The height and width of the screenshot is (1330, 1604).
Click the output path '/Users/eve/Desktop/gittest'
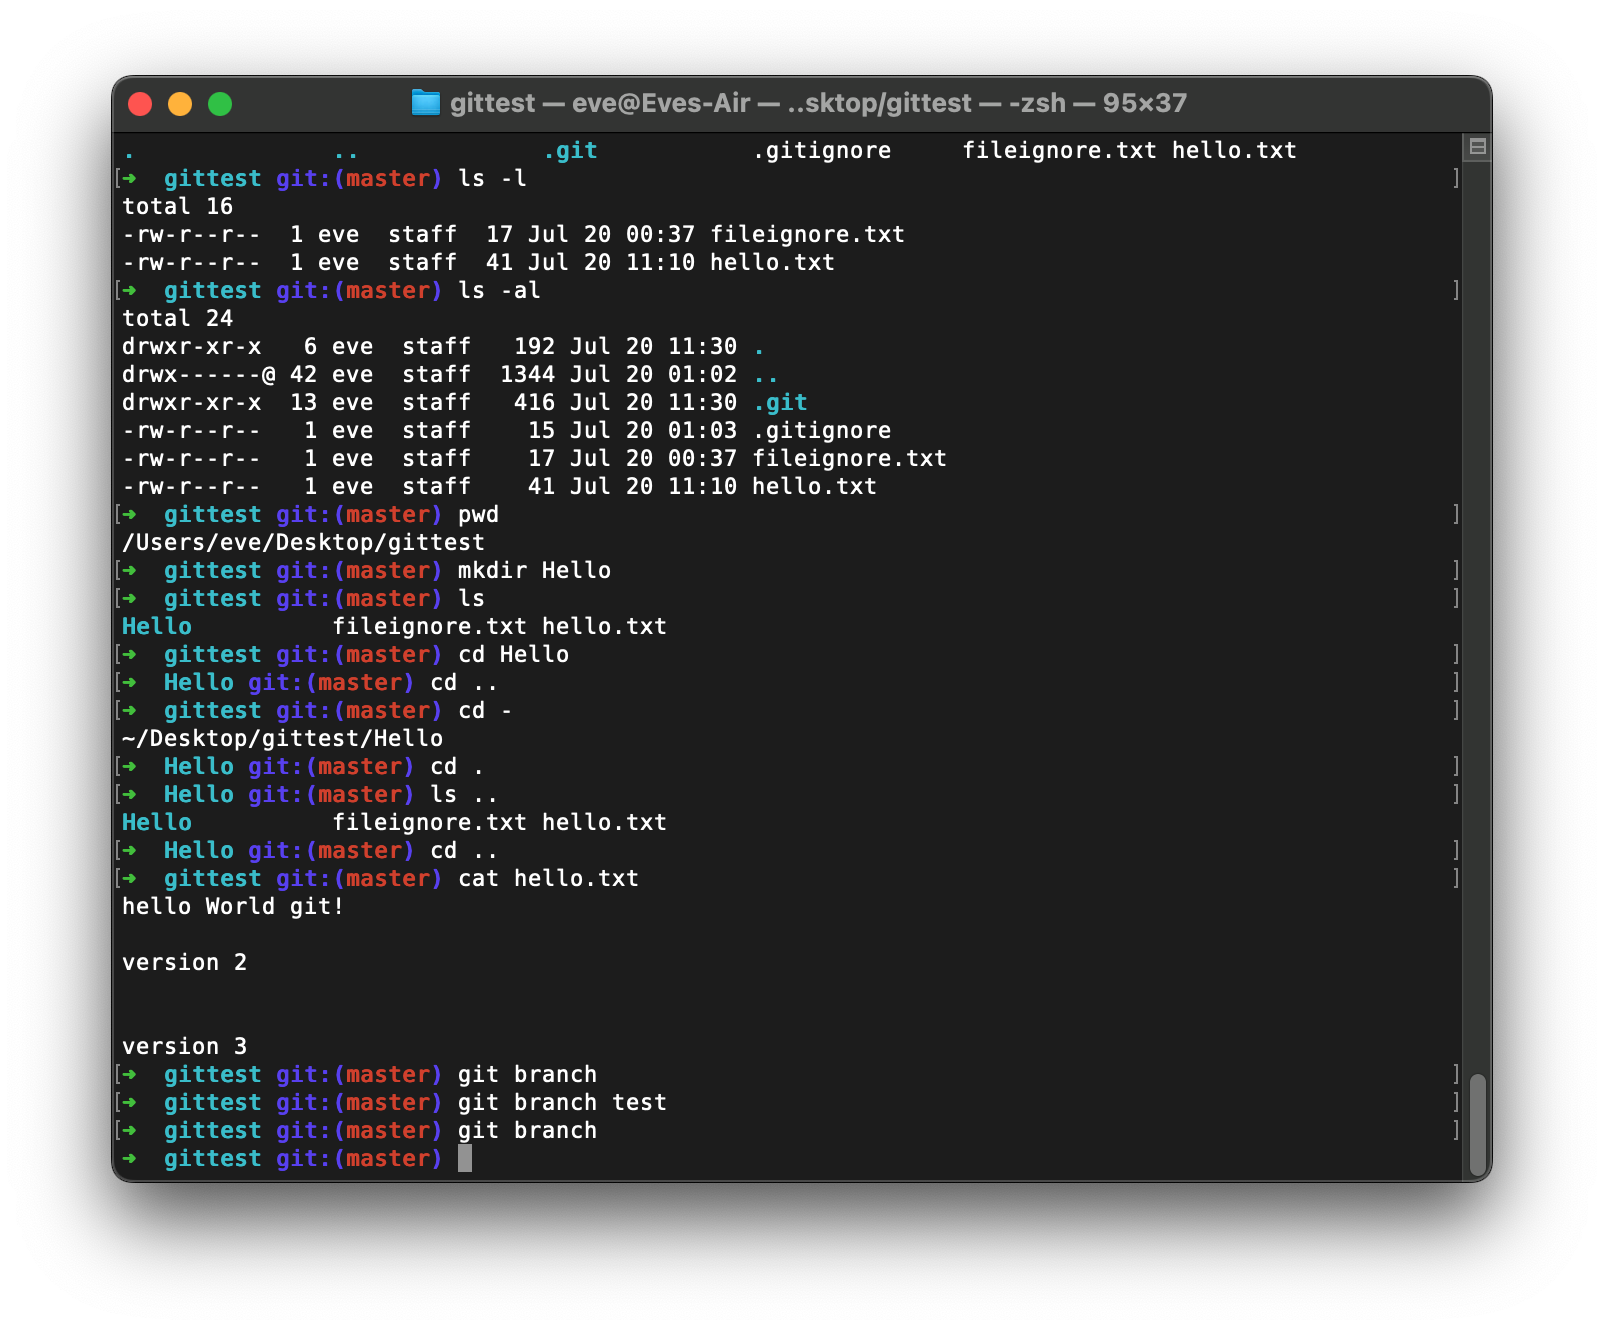303,542
